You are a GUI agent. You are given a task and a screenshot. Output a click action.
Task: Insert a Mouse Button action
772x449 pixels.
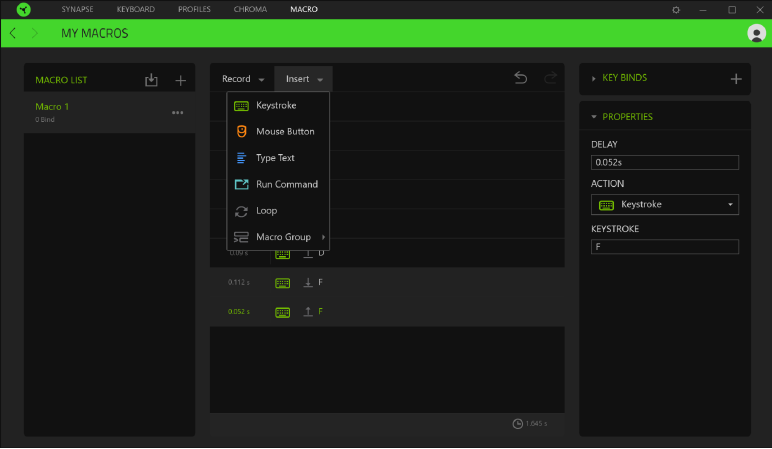point(278,131)
